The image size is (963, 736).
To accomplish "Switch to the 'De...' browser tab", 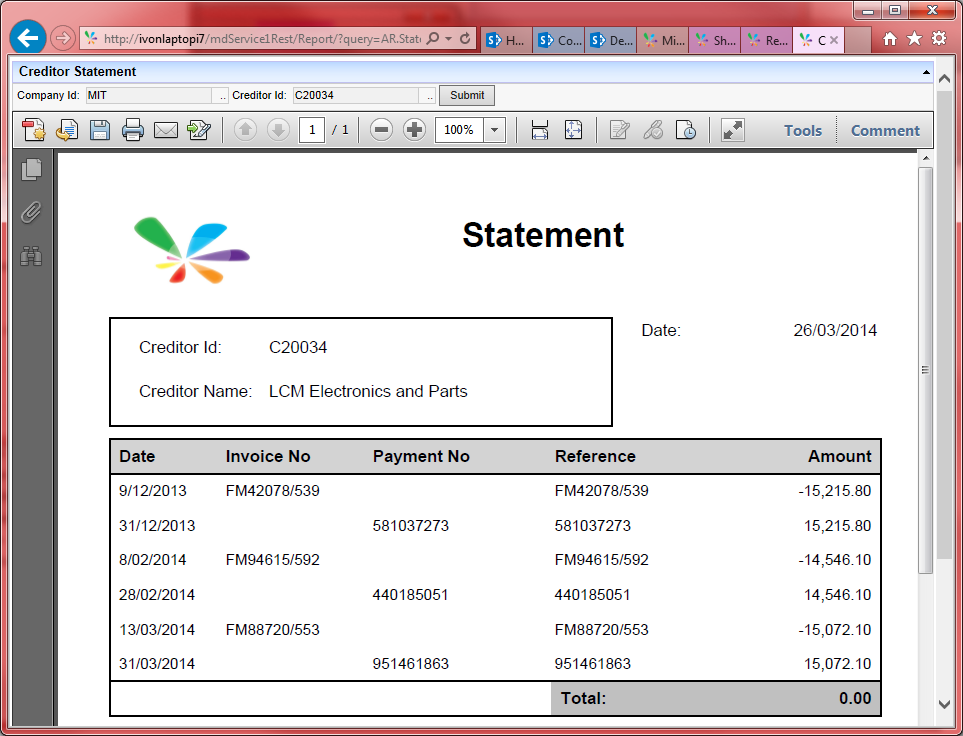I will tap(611, 41).
